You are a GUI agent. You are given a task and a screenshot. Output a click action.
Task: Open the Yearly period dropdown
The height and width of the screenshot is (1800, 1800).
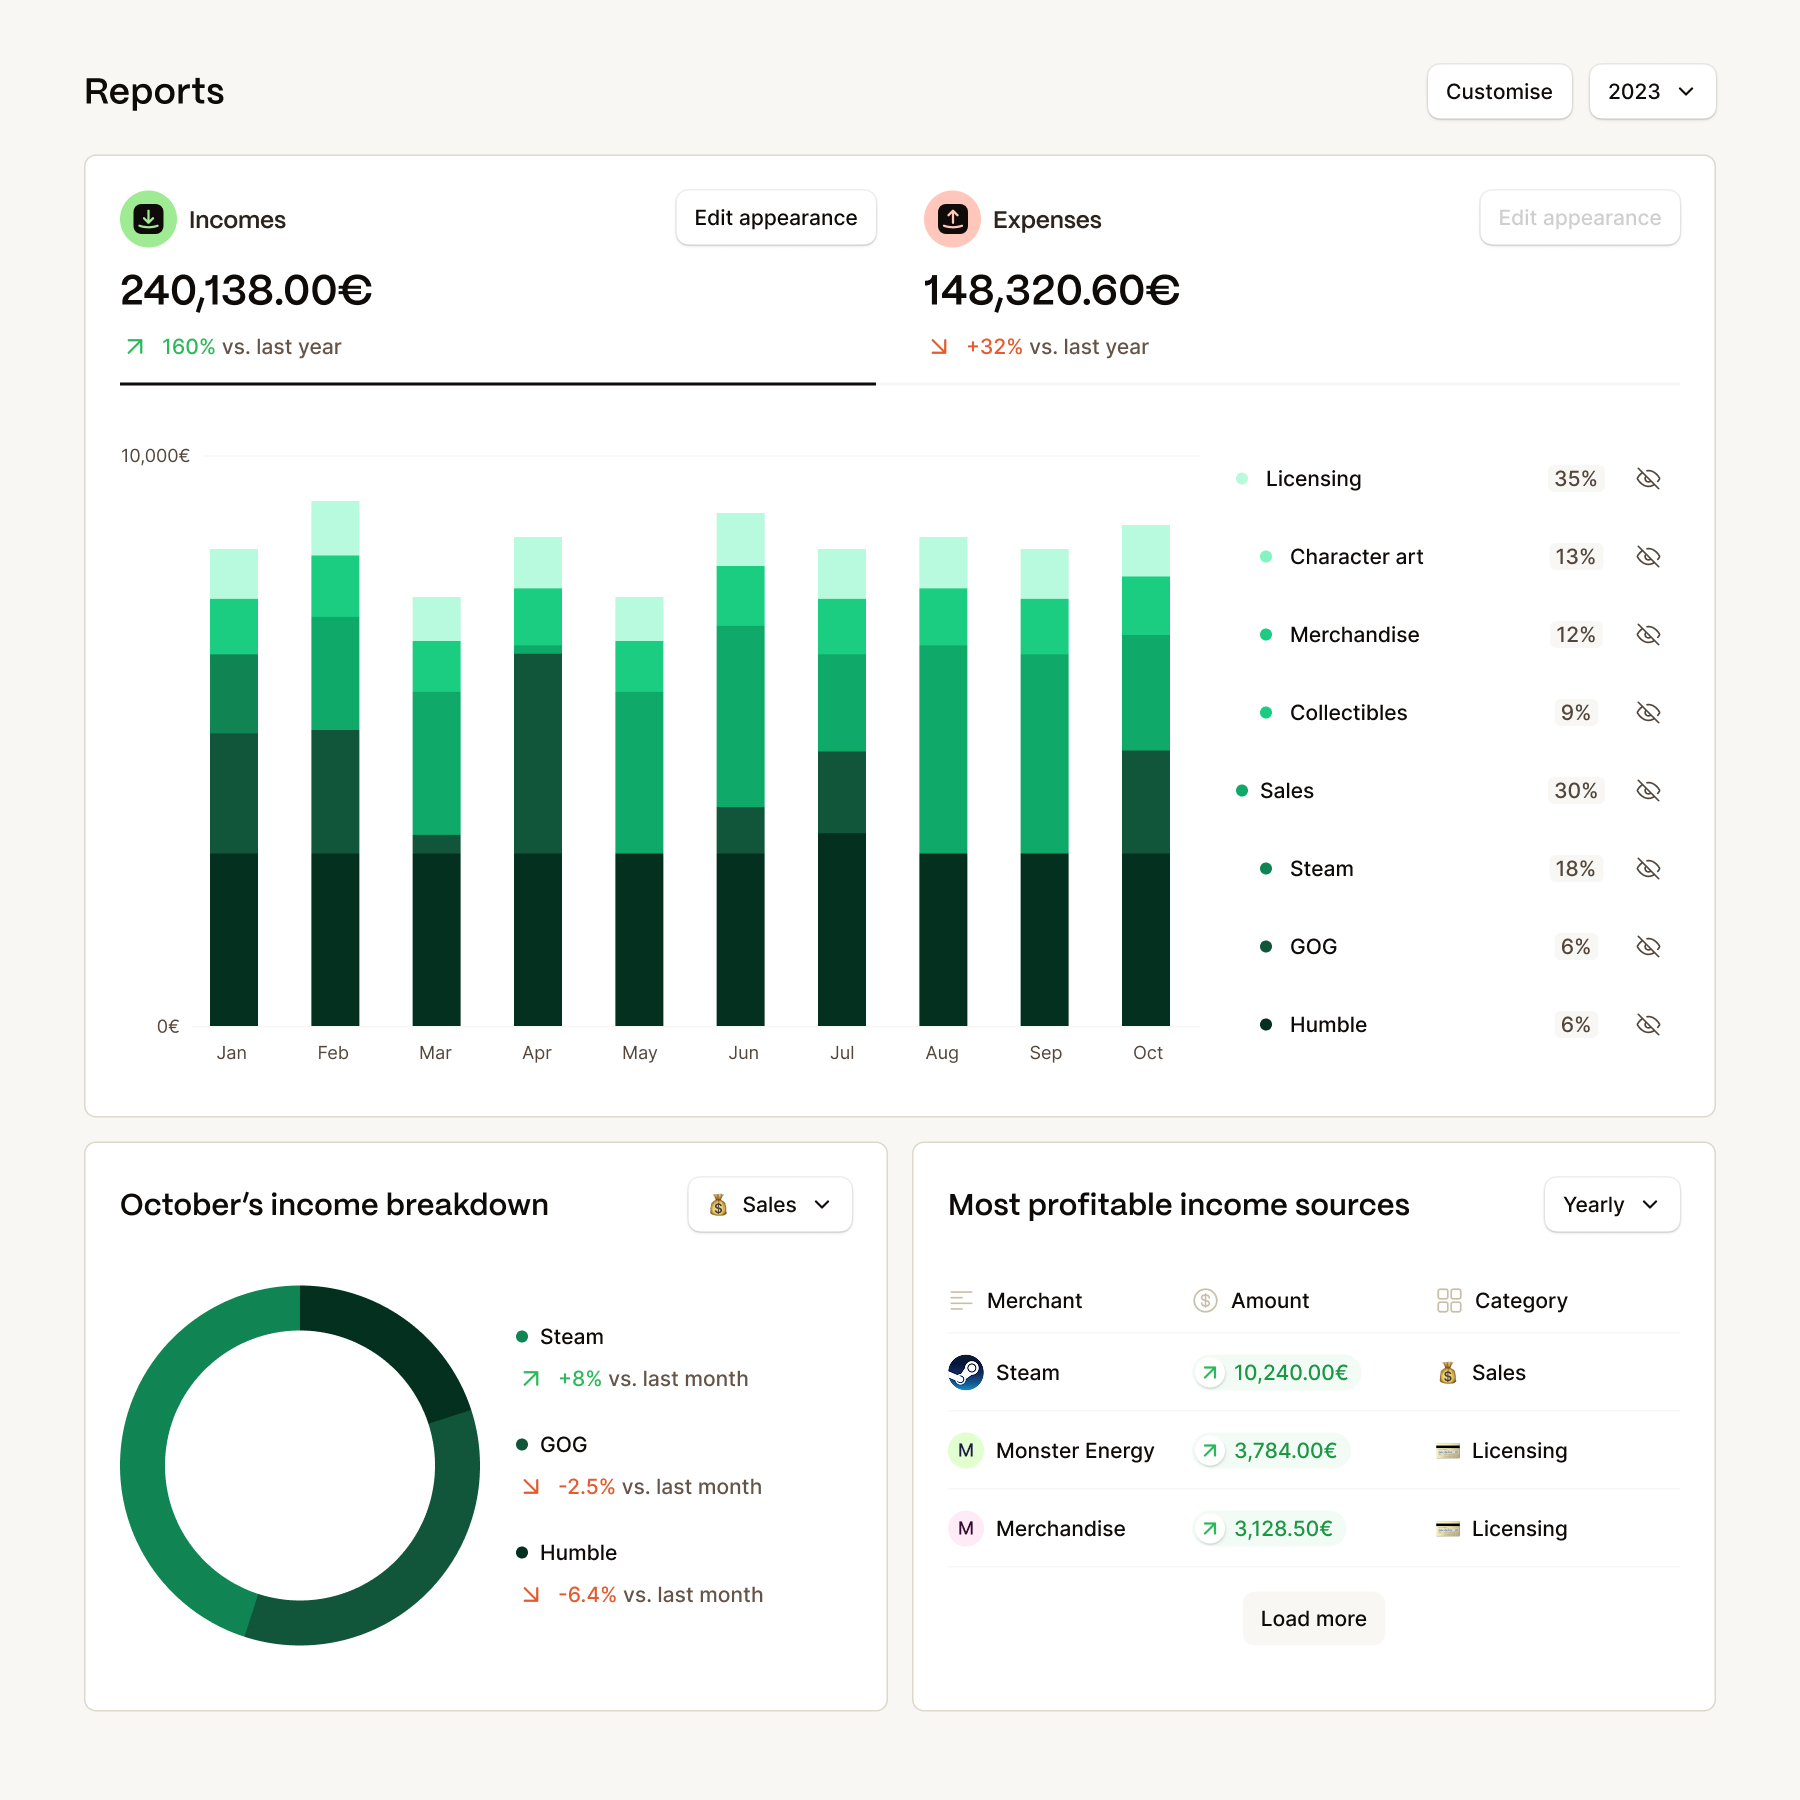coord(1611,1204)
